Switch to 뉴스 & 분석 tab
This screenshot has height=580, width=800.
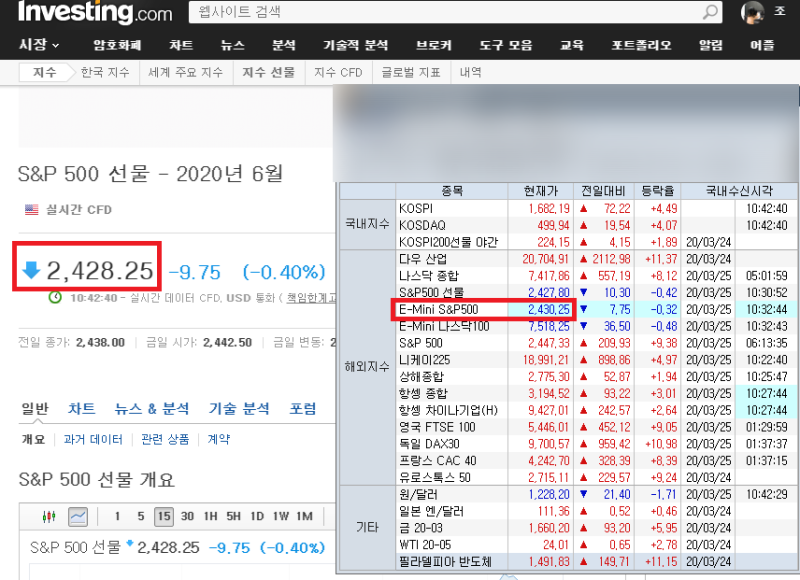[x=152, y=409]
